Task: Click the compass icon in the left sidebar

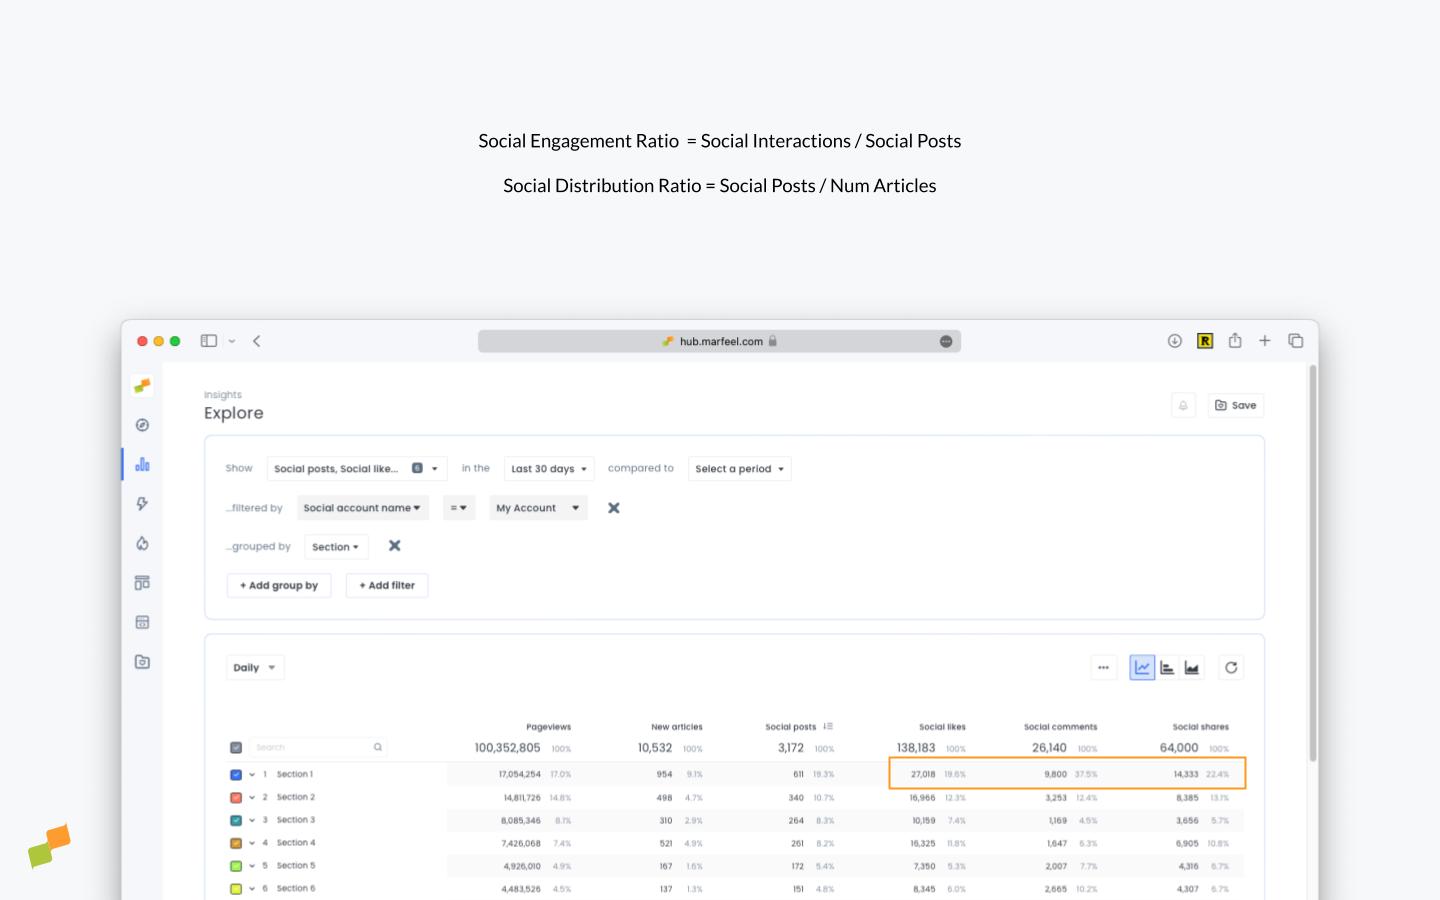Action: pos(141,424)
